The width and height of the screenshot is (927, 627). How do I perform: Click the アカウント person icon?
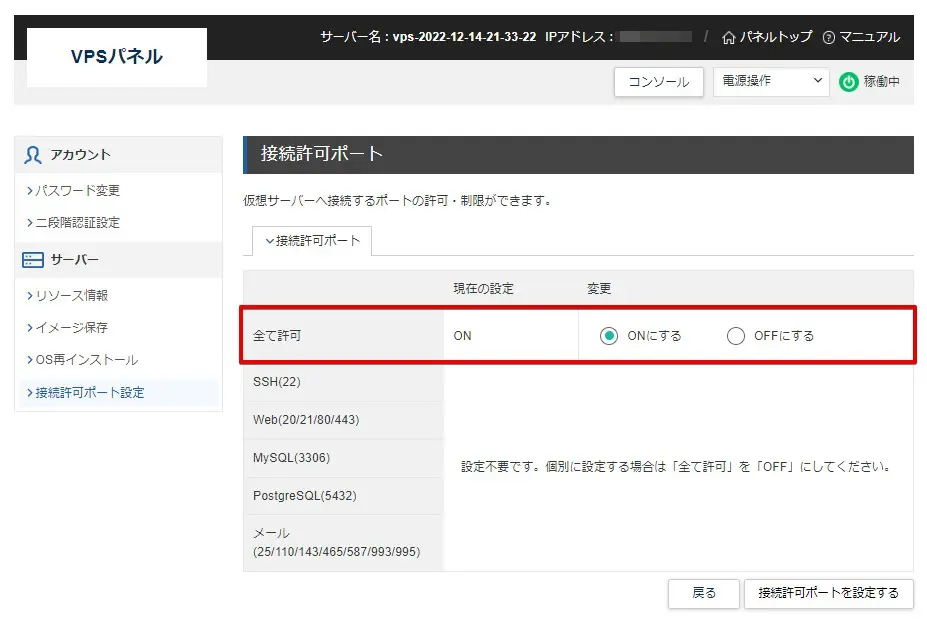coord(33,155)
